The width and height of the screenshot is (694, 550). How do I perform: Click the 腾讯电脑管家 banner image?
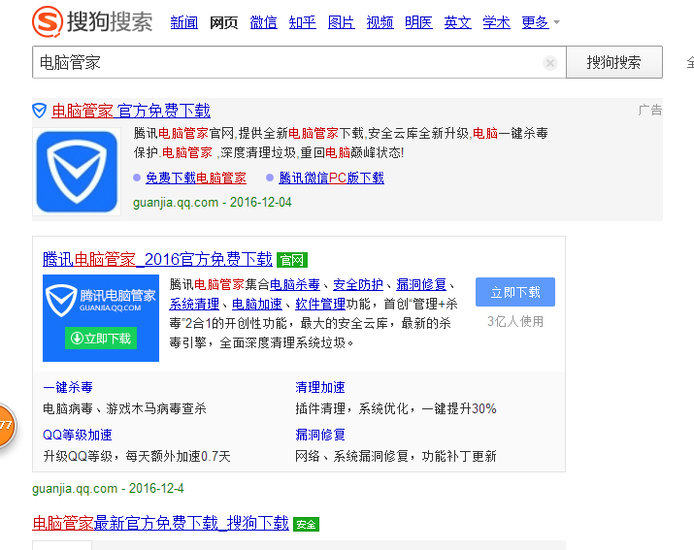[x=101, y=318]
